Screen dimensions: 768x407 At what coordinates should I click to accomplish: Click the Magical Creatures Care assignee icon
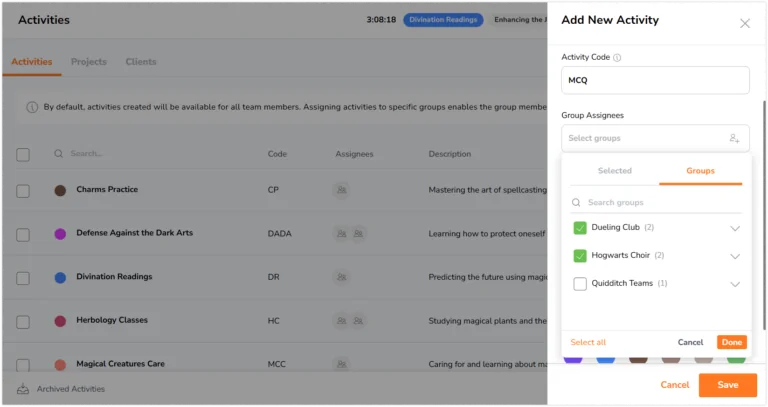click(341, 364)
